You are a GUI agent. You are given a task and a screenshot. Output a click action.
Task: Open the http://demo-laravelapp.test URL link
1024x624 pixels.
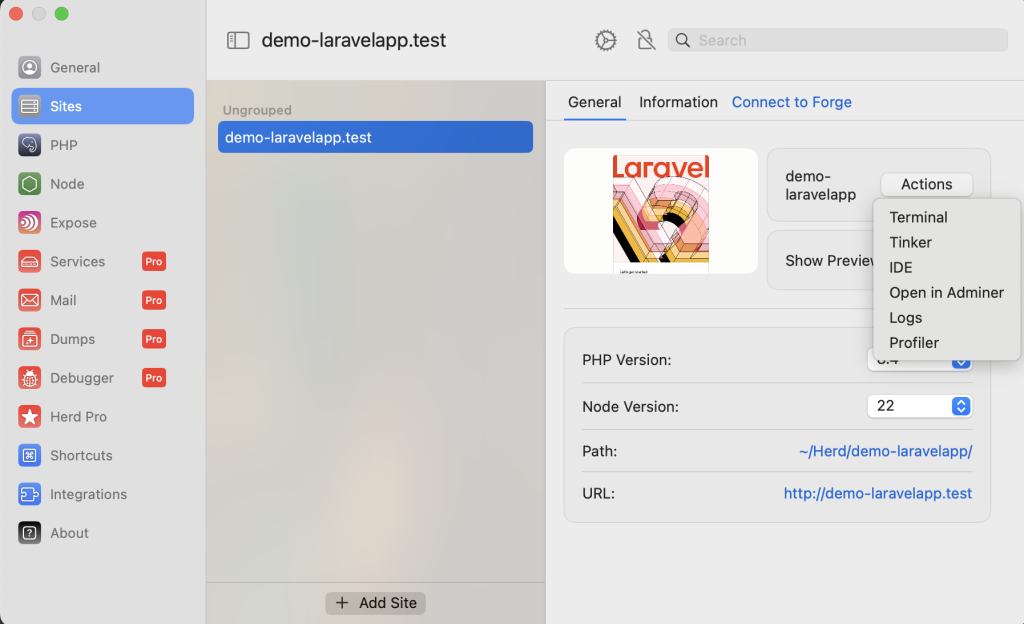pyautogui.click(x=877, y=493)
